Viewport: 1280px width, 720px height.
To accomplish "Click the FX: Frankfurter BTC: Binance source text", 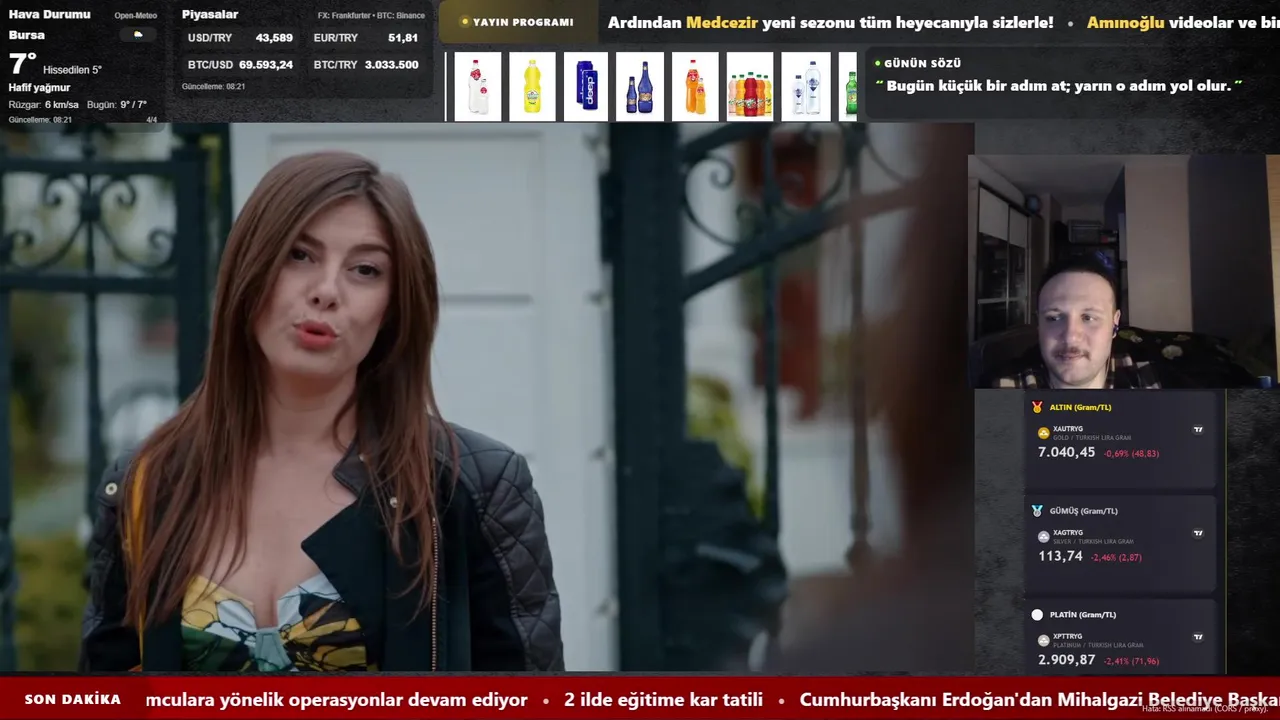I will [371, 16].
